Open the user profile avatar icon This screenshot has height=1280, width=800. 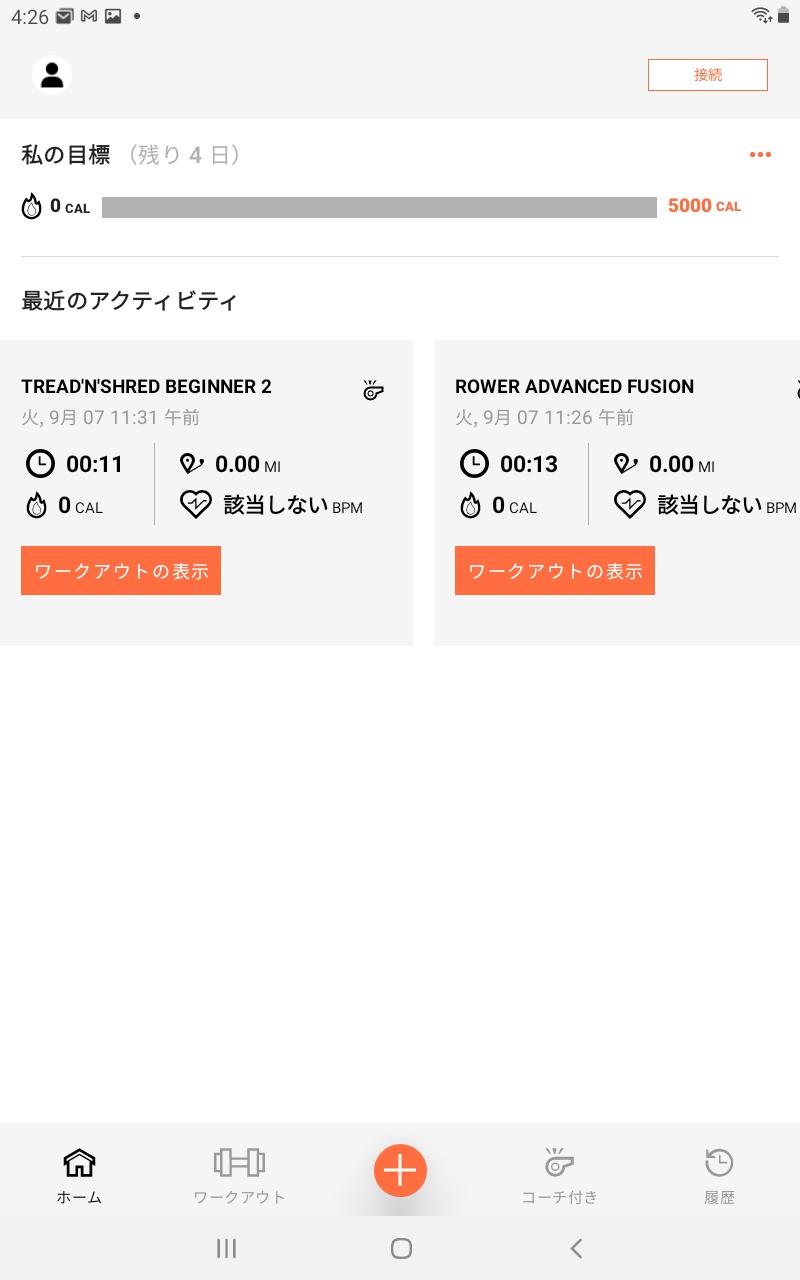point(52,75)
